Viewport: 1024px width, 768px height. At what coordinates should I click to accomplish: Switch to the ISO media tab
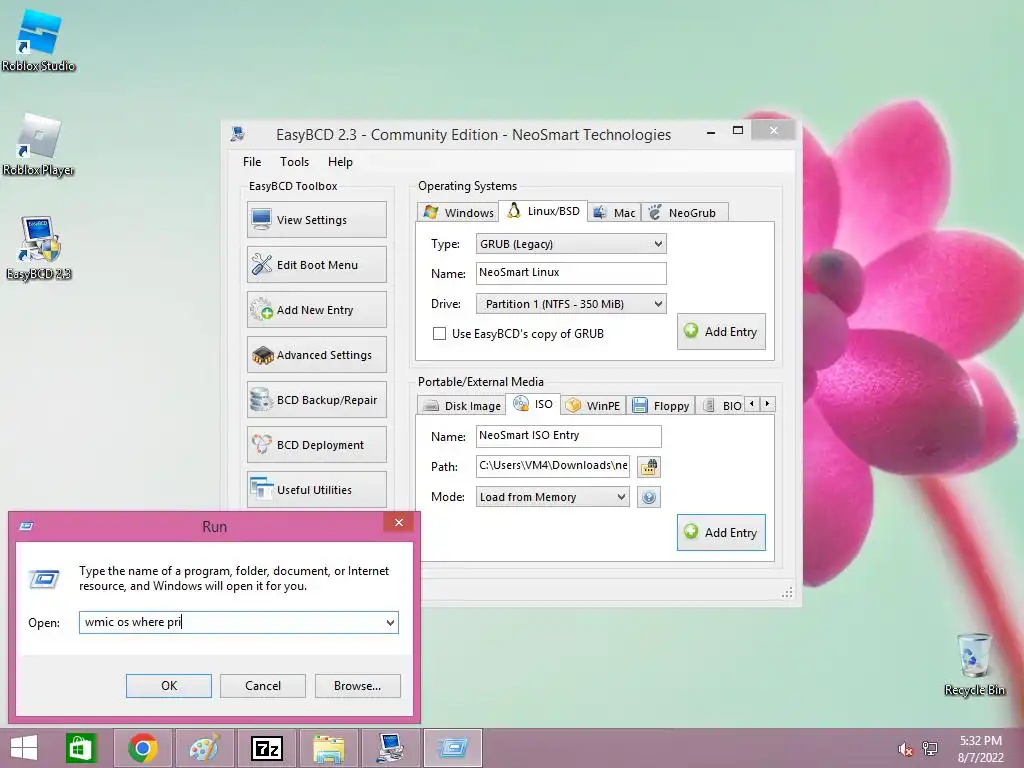pyautogui.click(x=533, y=404)
